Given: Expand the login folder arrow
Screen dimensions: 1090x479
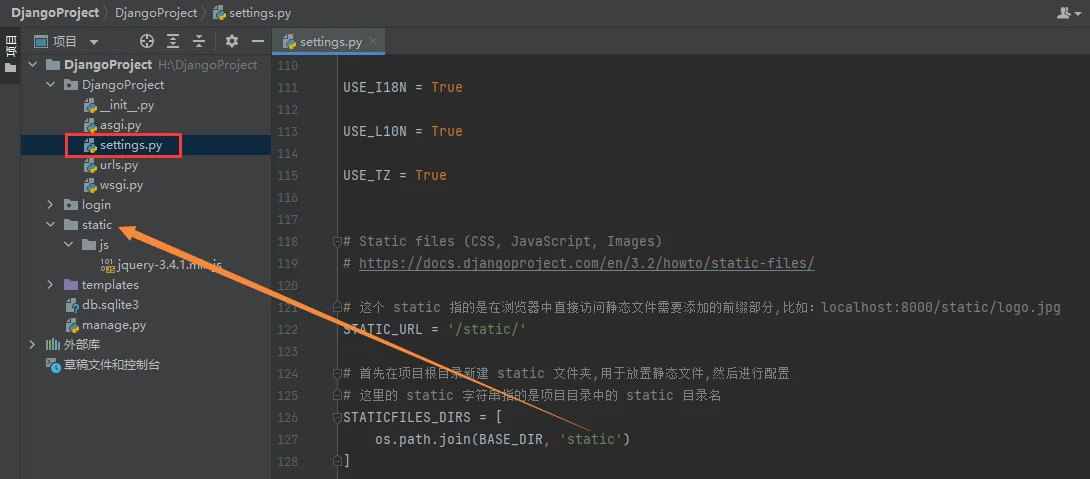Looking at the screenshot, I should pos(50,205).
